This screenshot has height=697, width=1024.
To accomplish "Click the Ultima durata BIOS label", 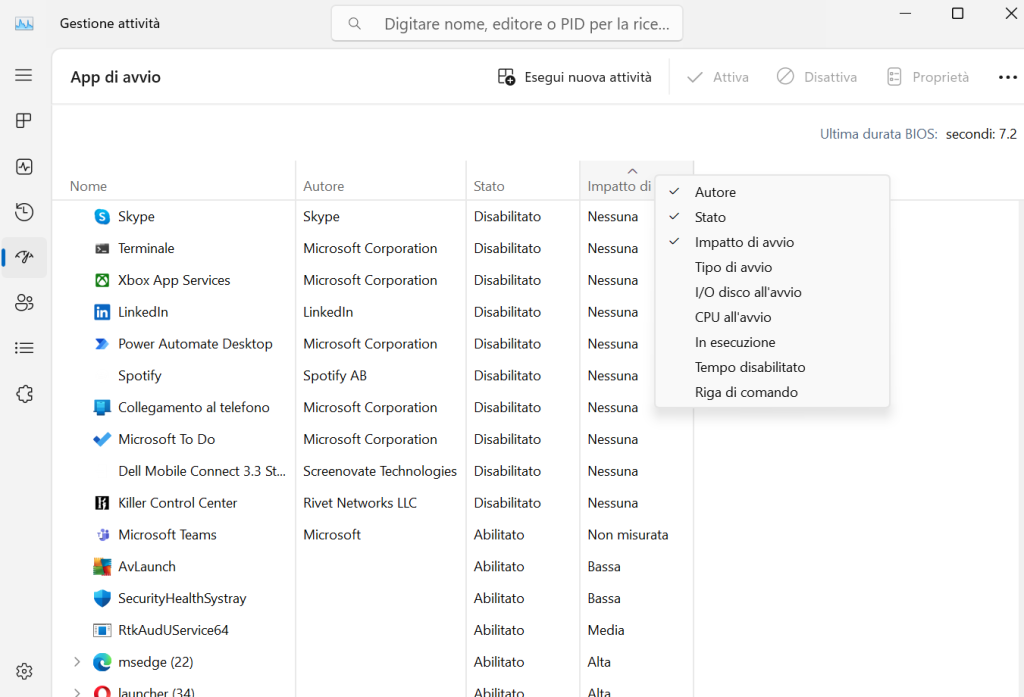I will 878,134.
